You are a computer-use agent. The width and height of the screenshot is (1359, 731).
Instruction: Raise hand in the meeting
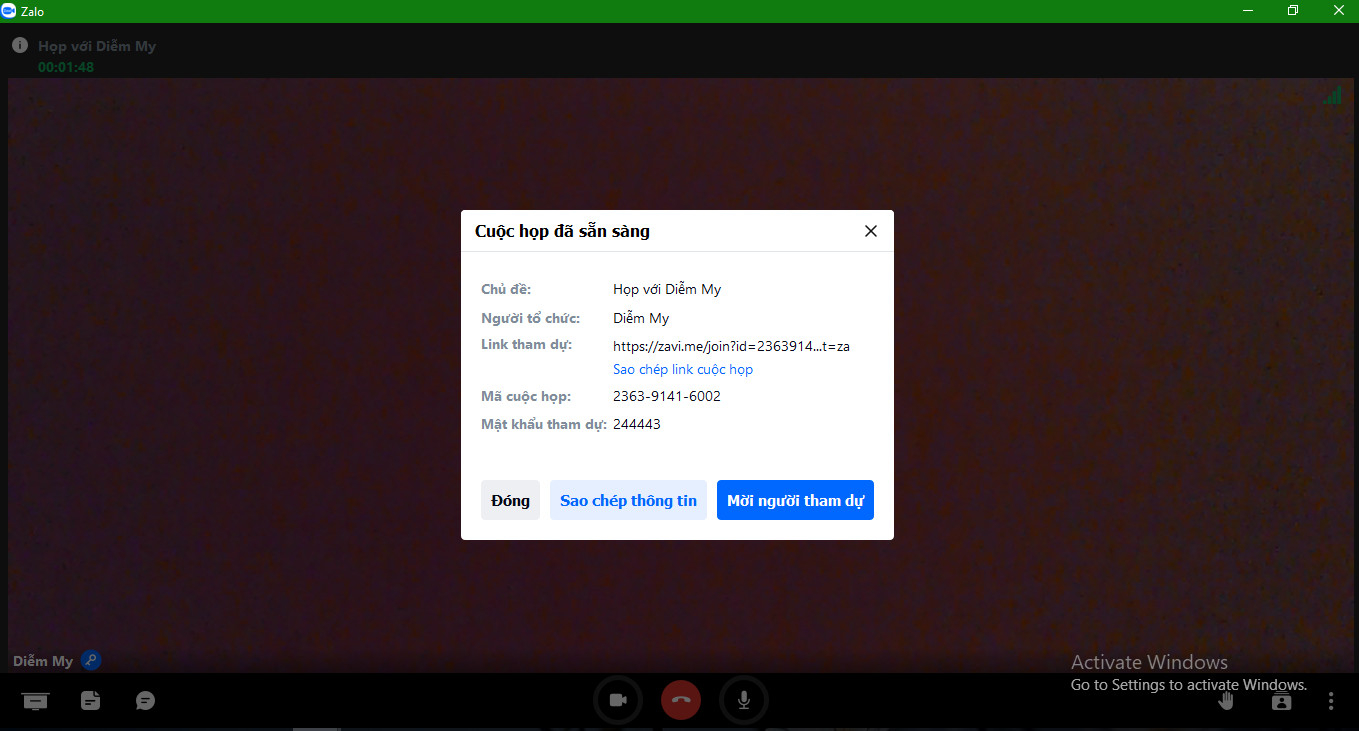click(x=1226, y=701)
